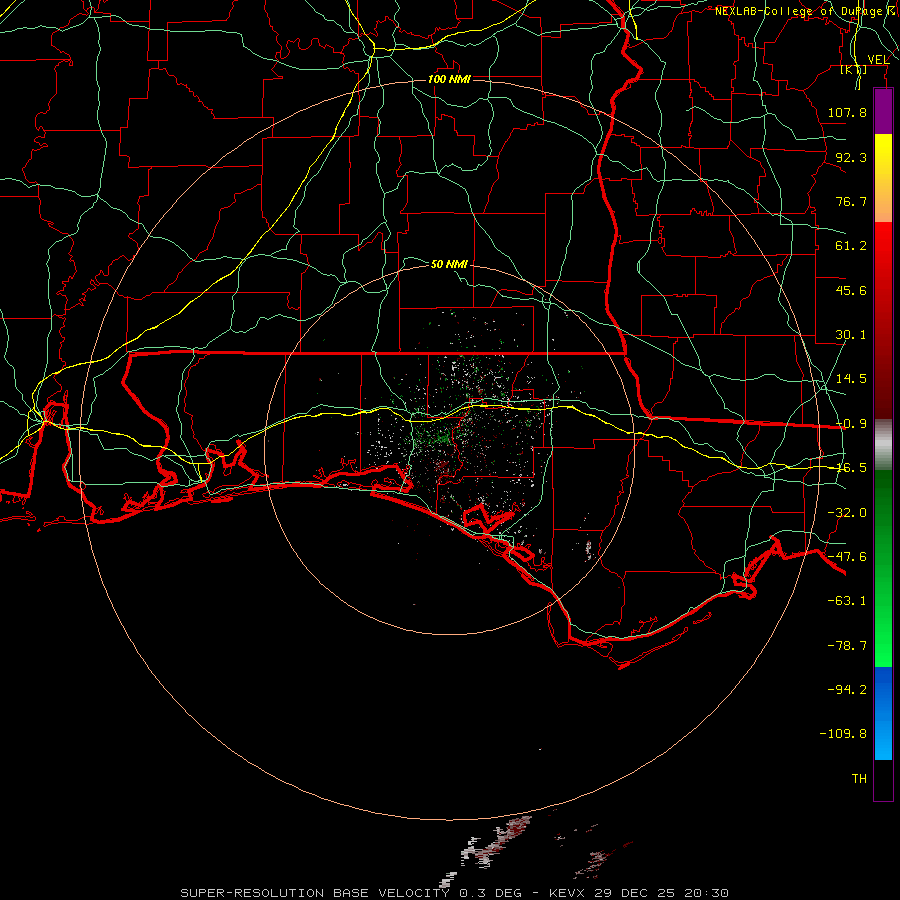
Task: Select the black TH segment of the color bar
Action: tap(883, 779)
